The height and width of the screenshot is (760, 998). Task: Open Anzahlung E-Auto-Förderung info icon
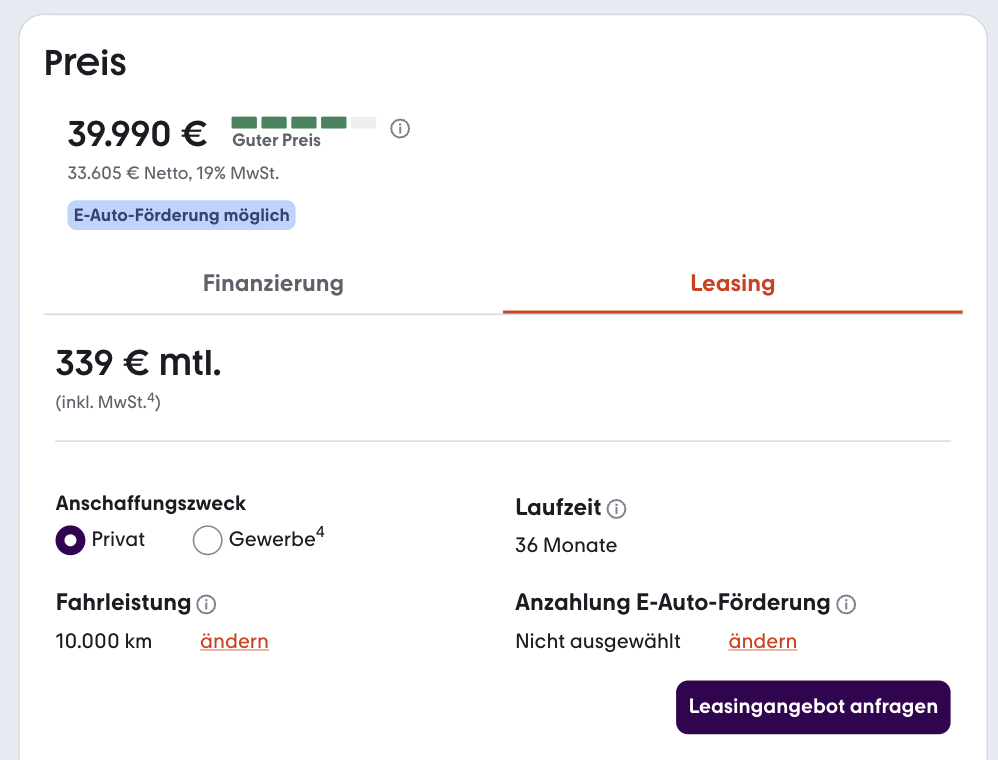846,604
